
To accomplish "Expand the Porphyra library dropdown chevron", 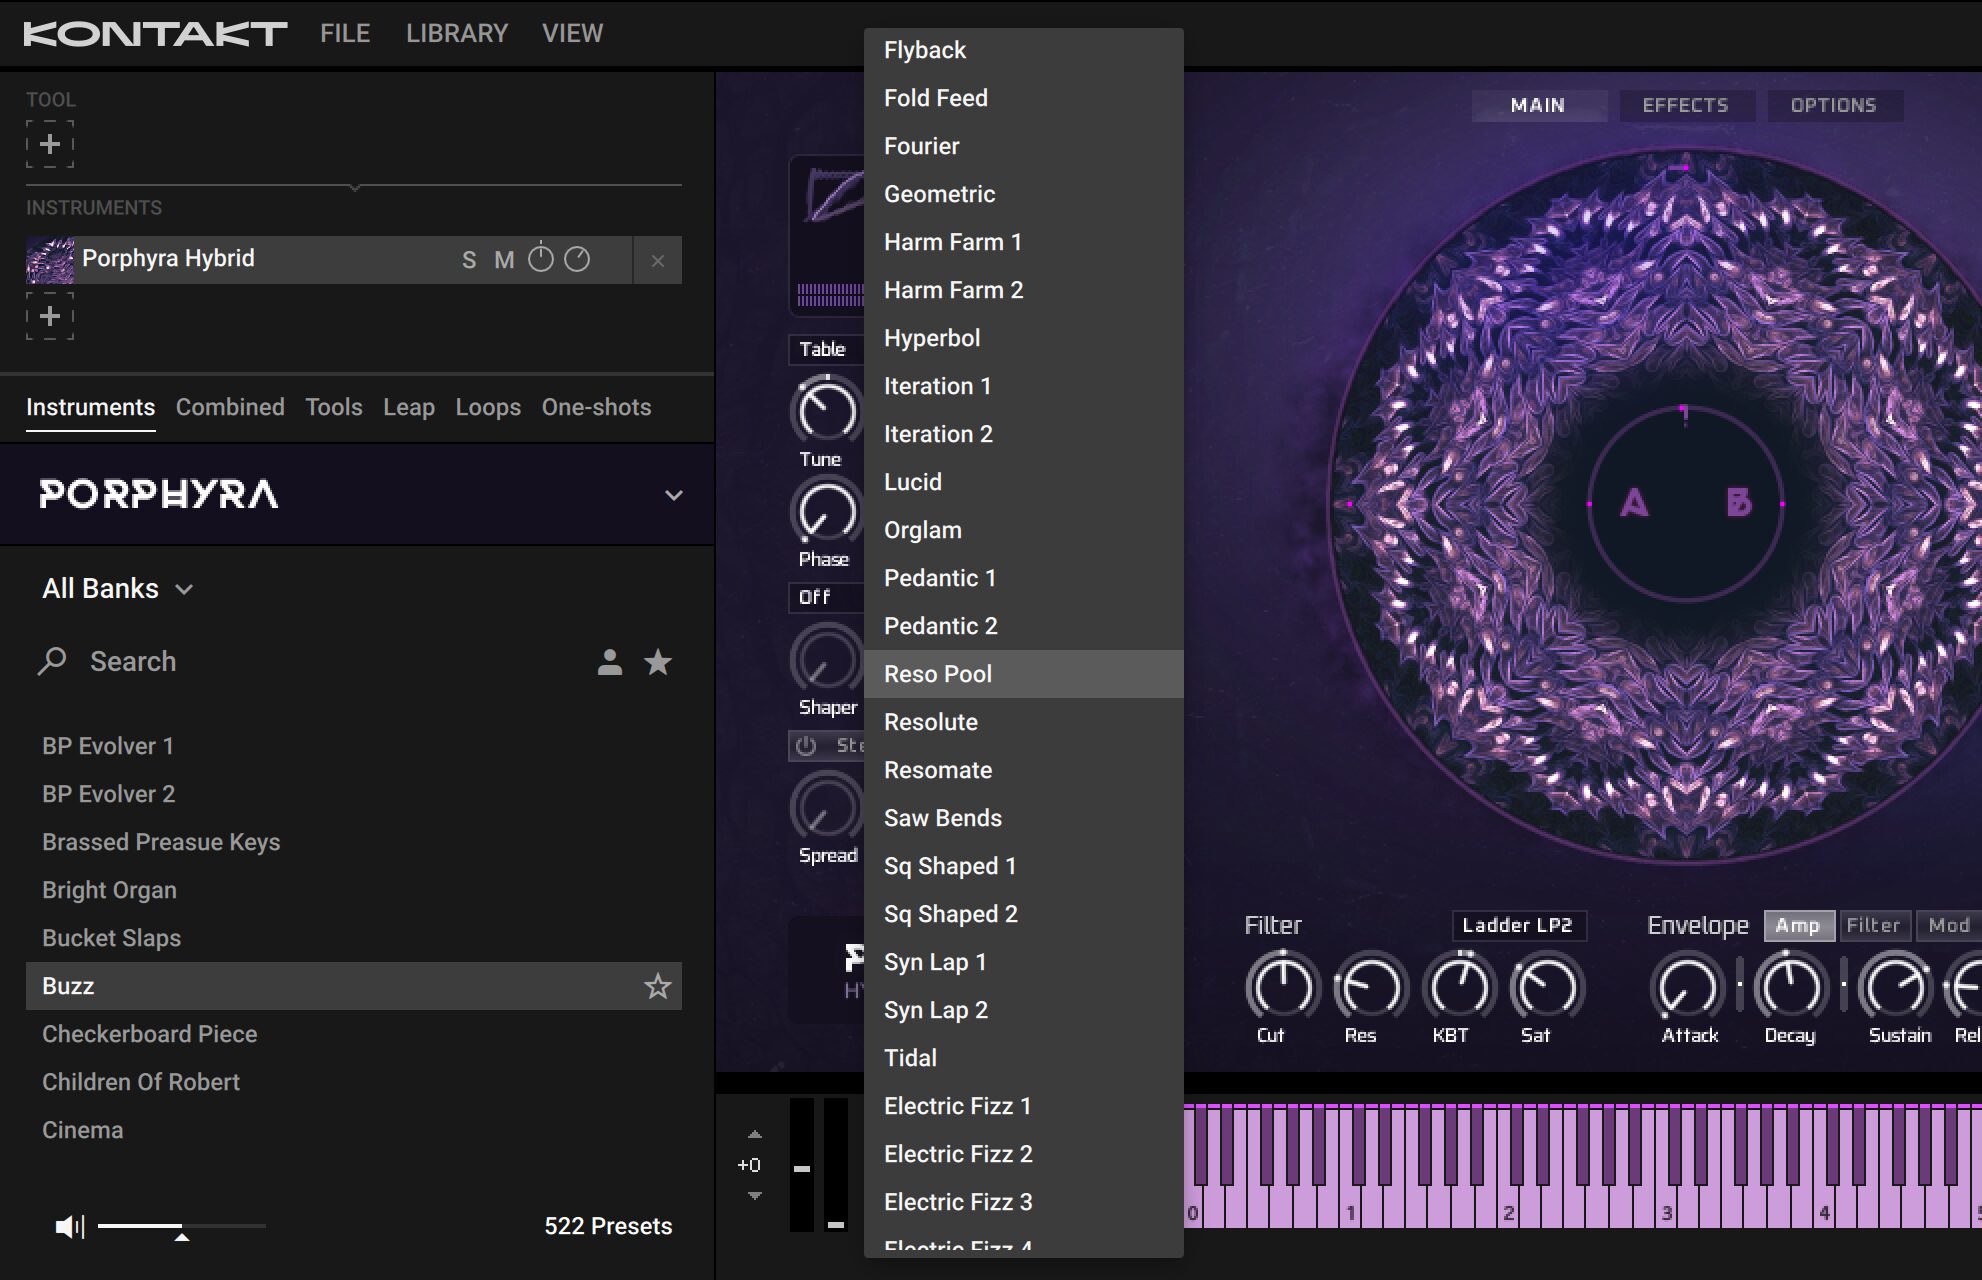I will (674, 495).
